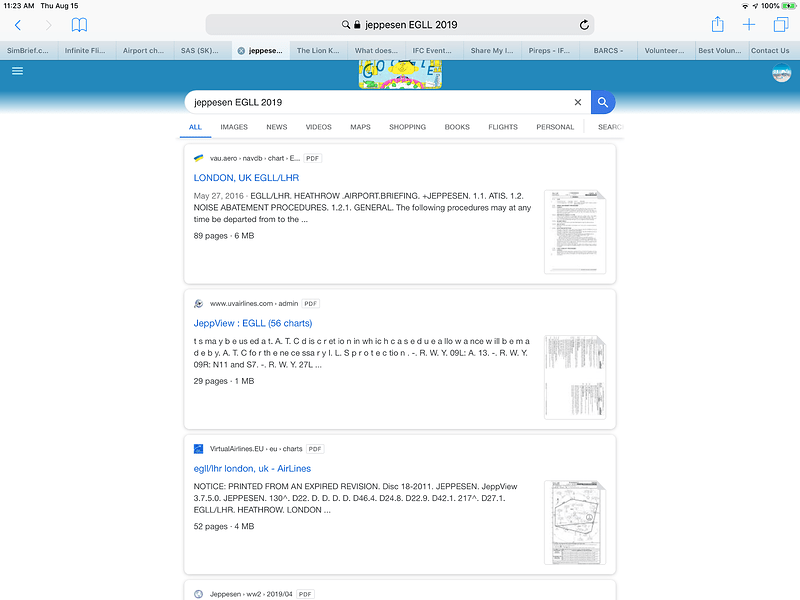Close the jeppesen tab with its X
Screen dimensions: 800x600
tap(241, 51)
